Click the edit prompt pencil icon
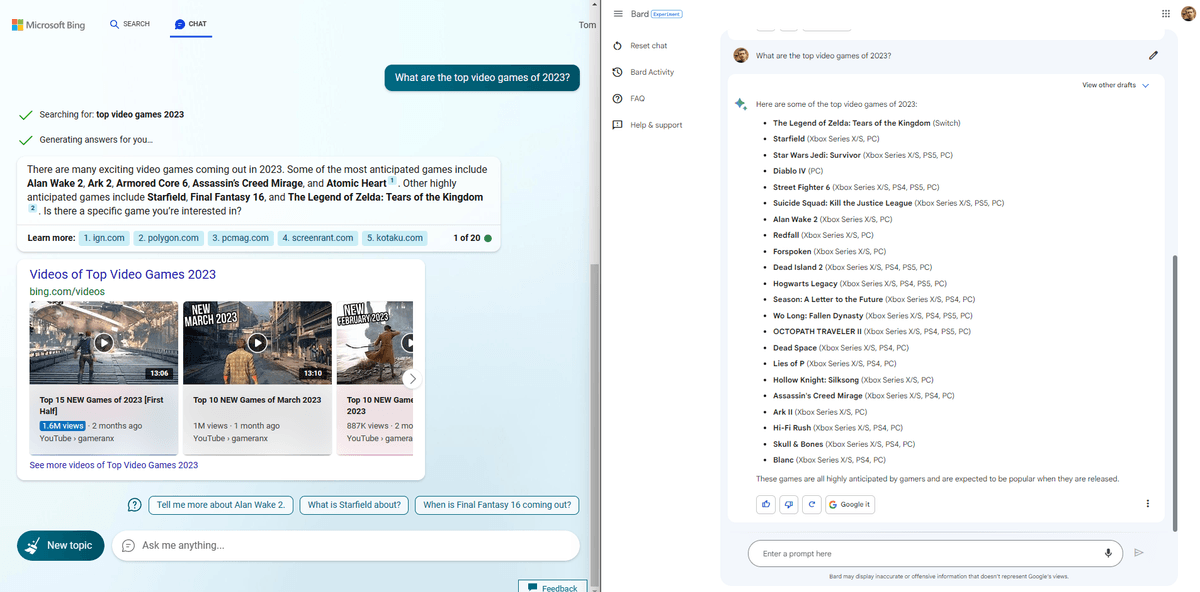 click(1153, 55)
